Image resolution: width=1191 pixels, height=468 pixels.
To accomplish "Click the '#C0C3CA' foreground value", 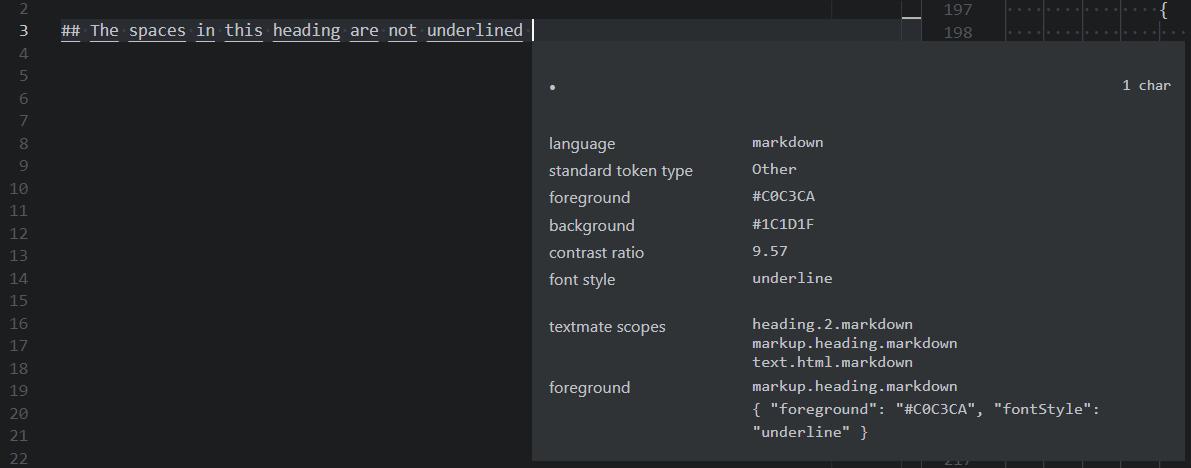I will tap(784, 197).
